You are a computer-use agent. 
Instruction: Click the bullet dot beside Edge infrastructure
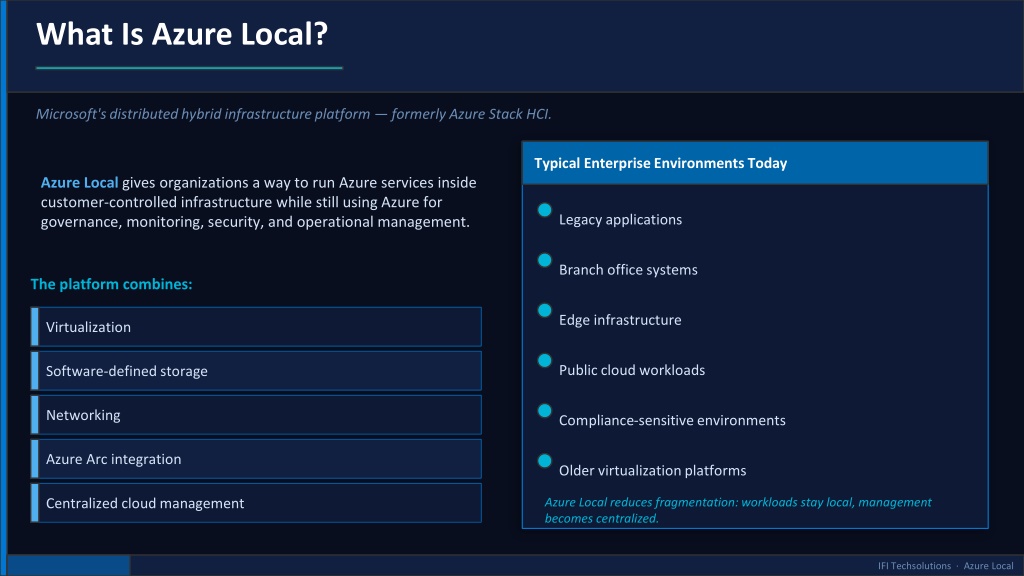(x=545, y=311)
